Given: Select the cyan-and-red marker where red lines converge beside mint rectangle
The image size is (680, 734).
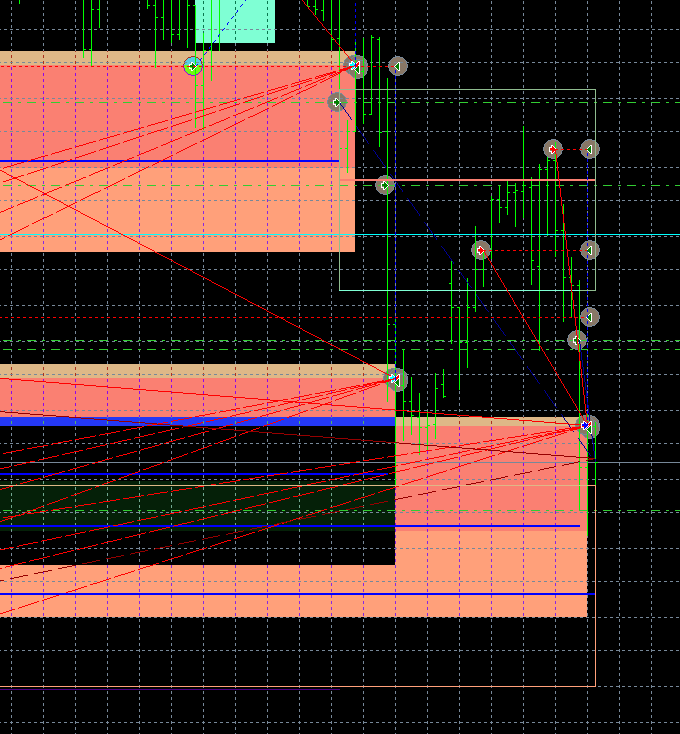Looking at the screenshot, I should click(x=355, y=66).
